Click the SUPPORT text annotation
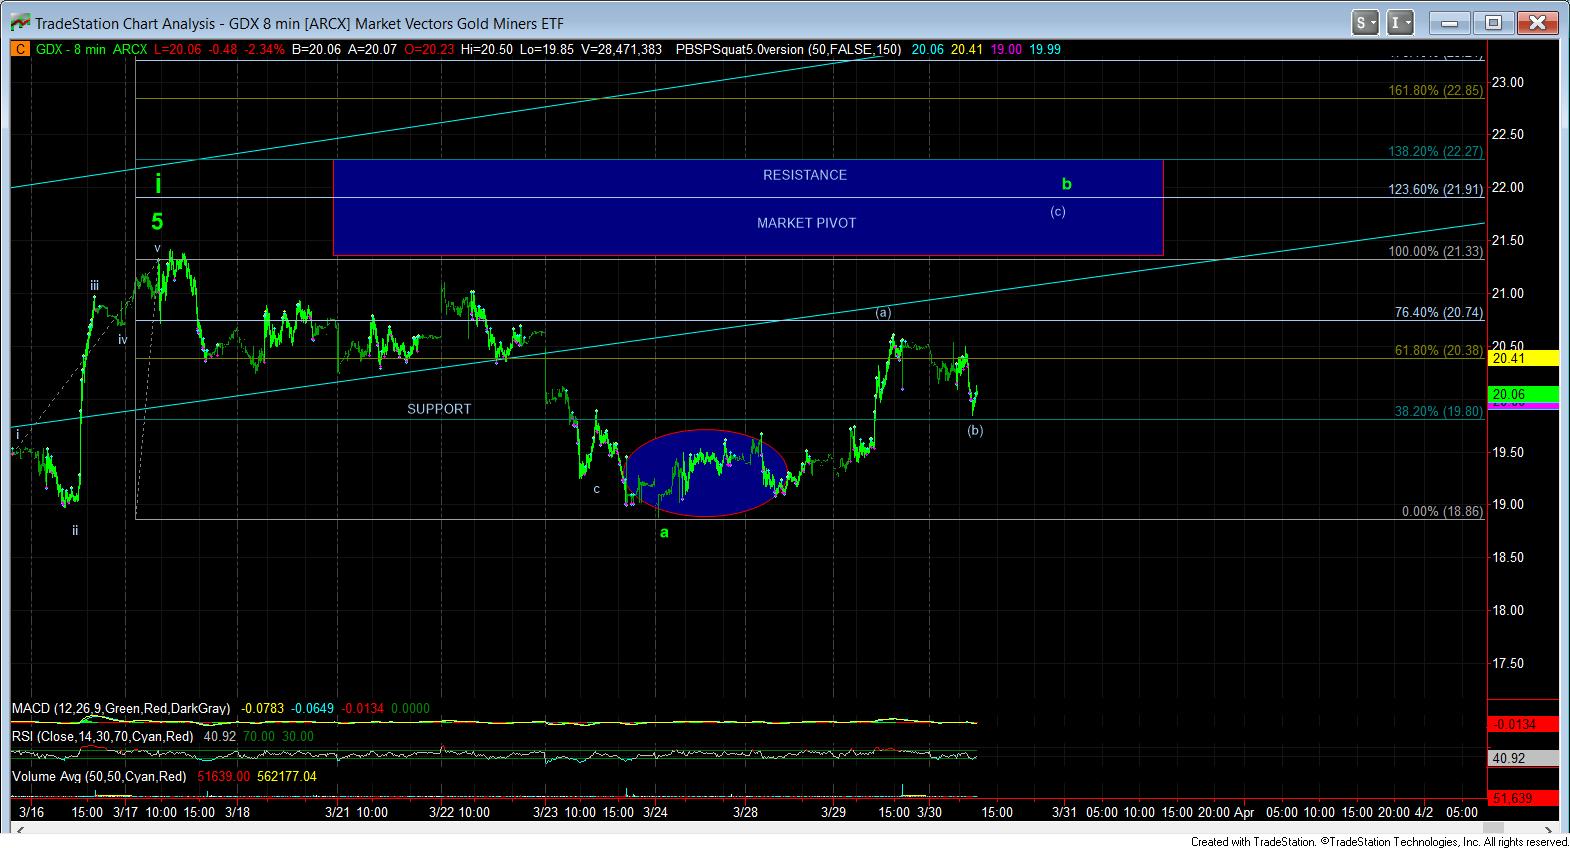 [x=438, y=409]
